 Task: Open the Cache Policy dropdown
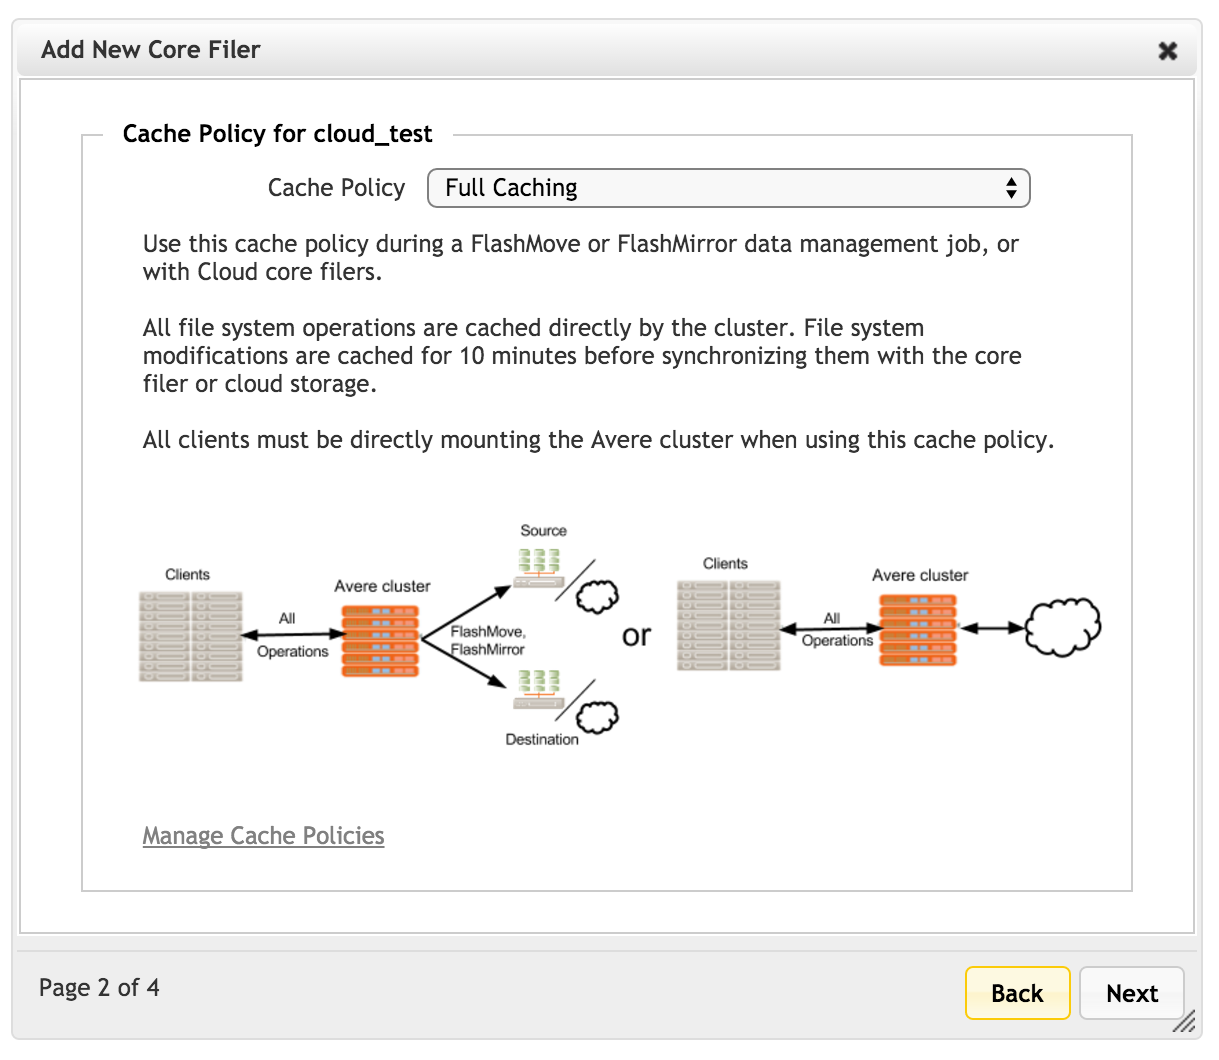[728, 188]
